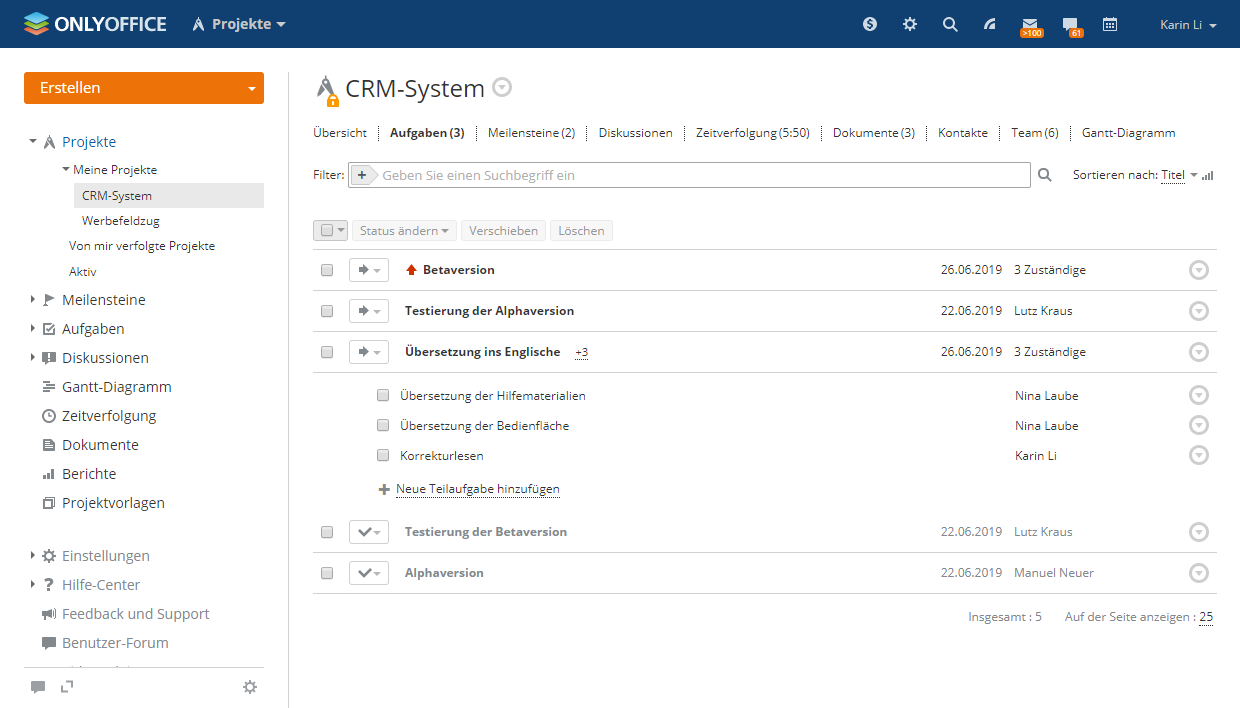Open the Mail icon in top bar
Image resolution: width=1240 pixels, height=708 pixels.
click(x=1030, y=24)
